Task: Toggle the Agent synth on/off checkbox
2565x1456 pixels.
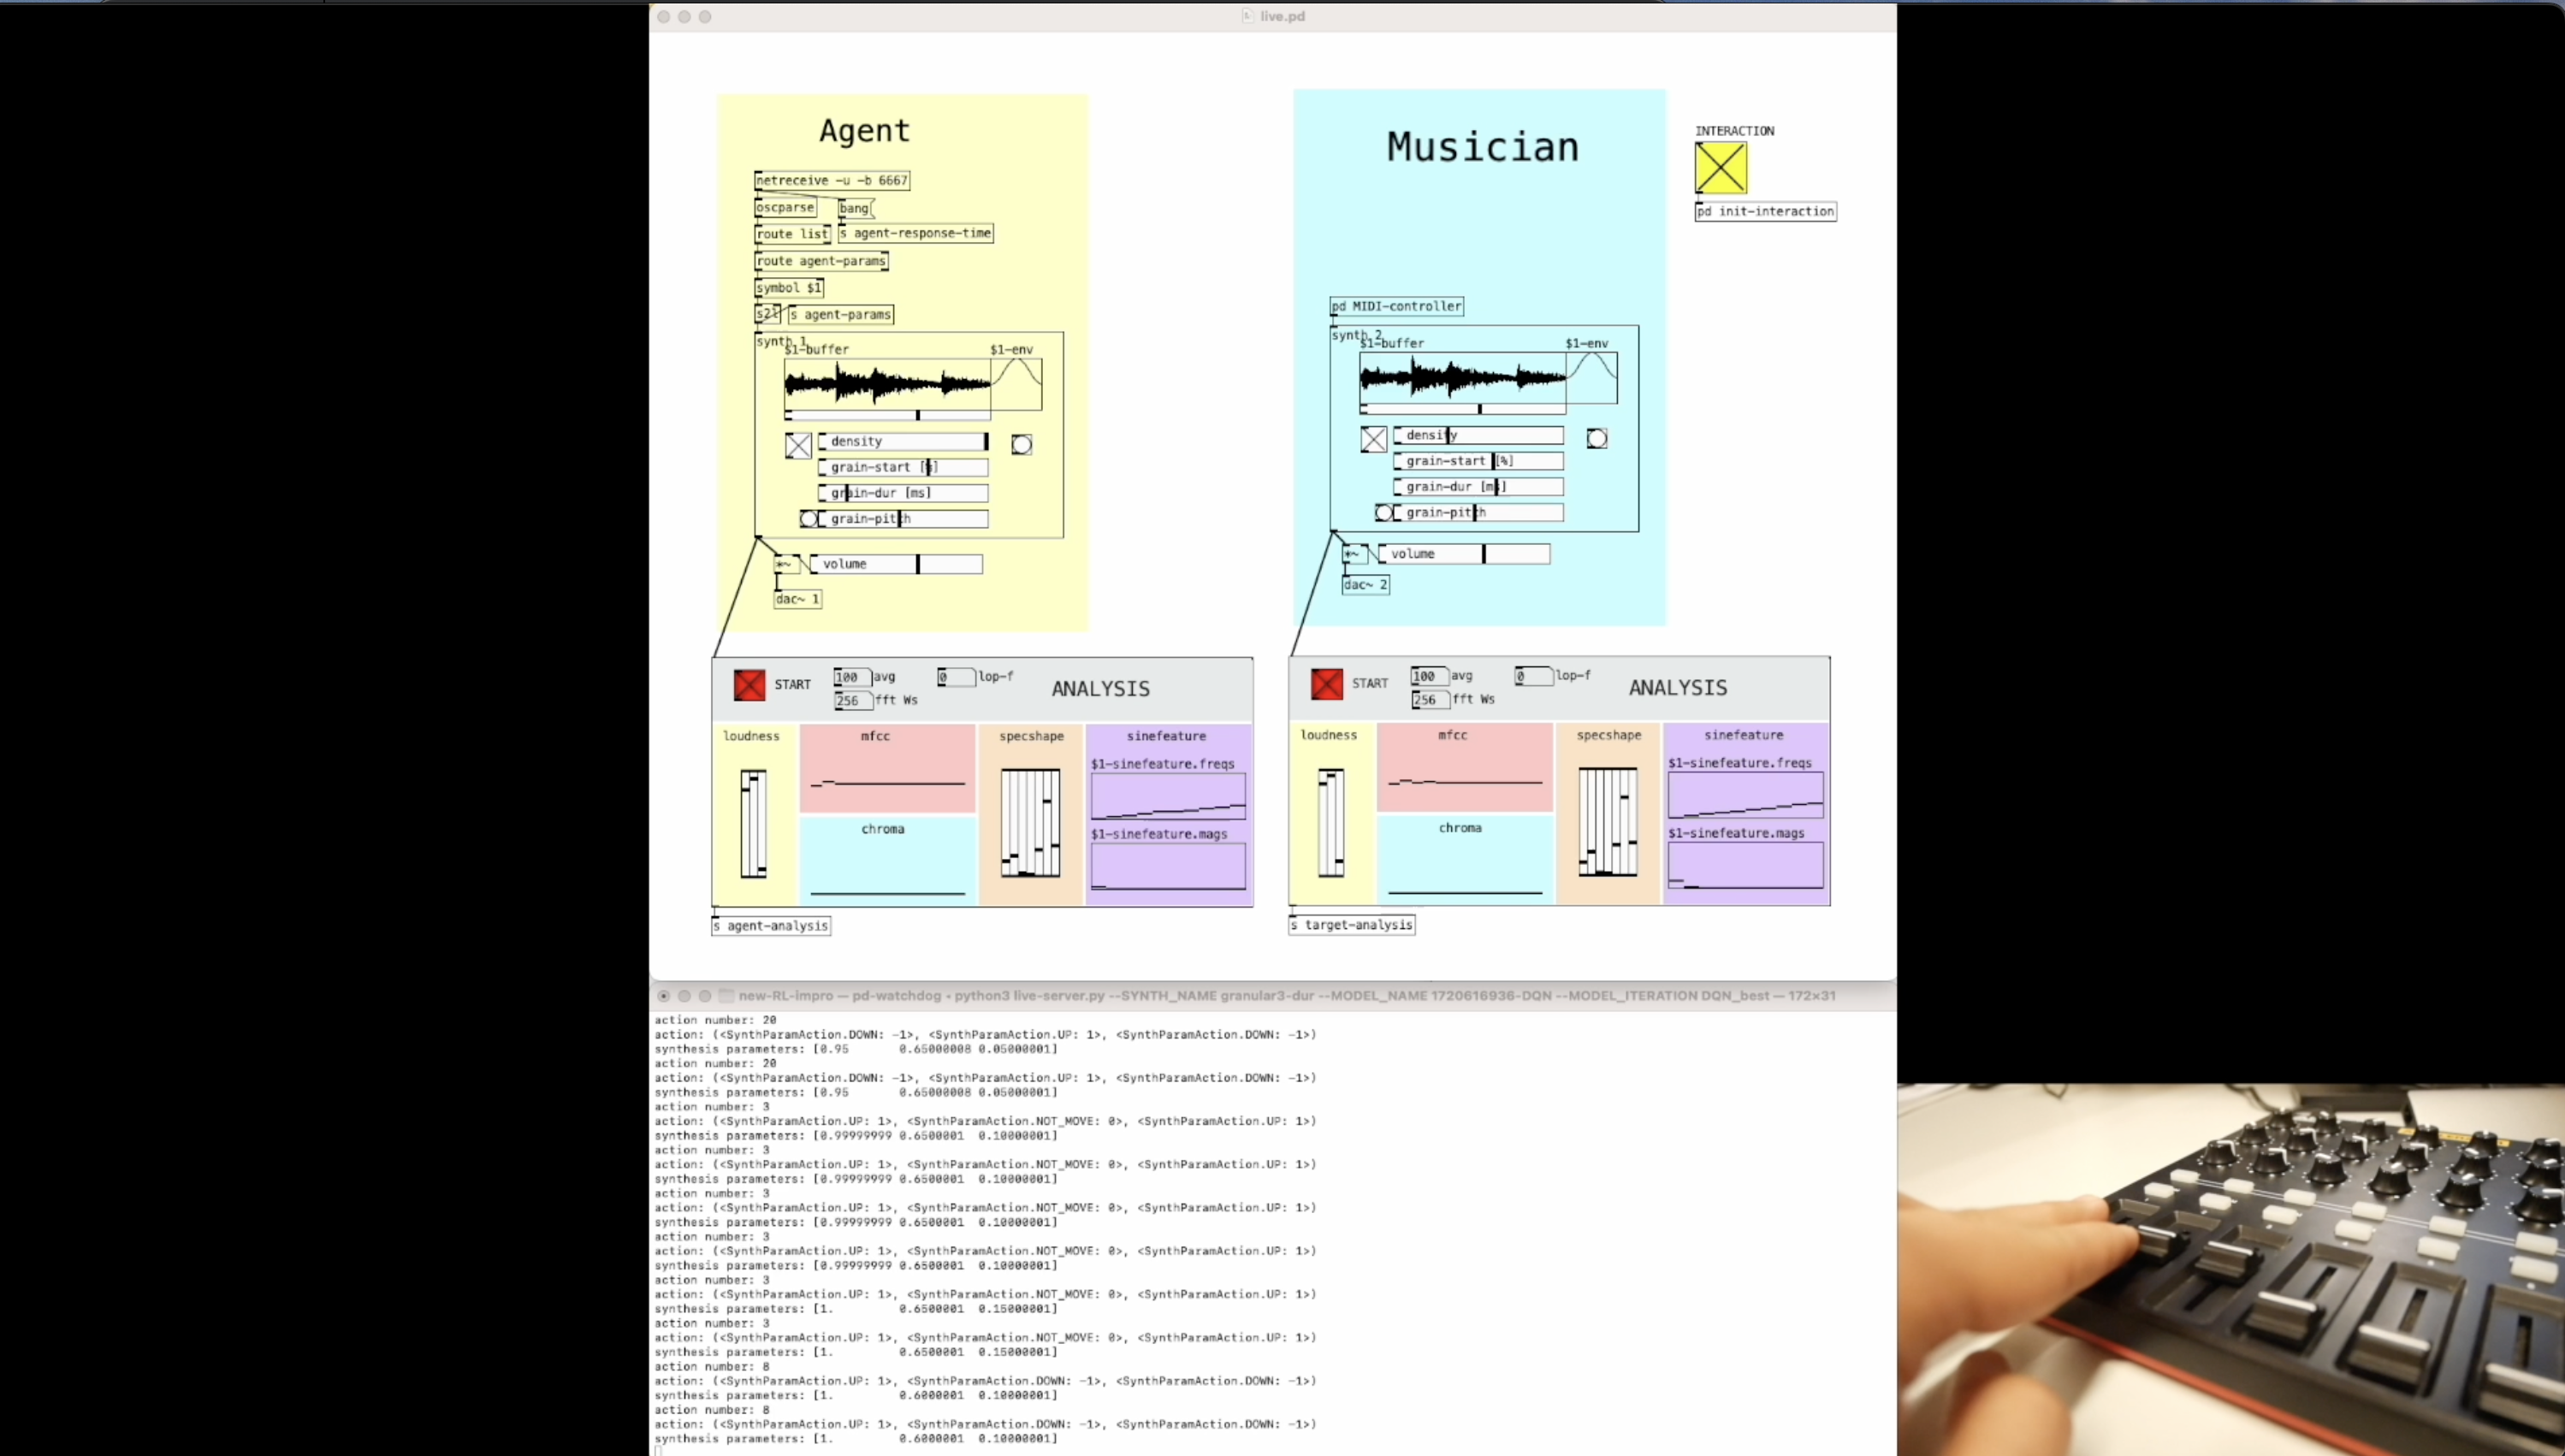Action: 798,445
